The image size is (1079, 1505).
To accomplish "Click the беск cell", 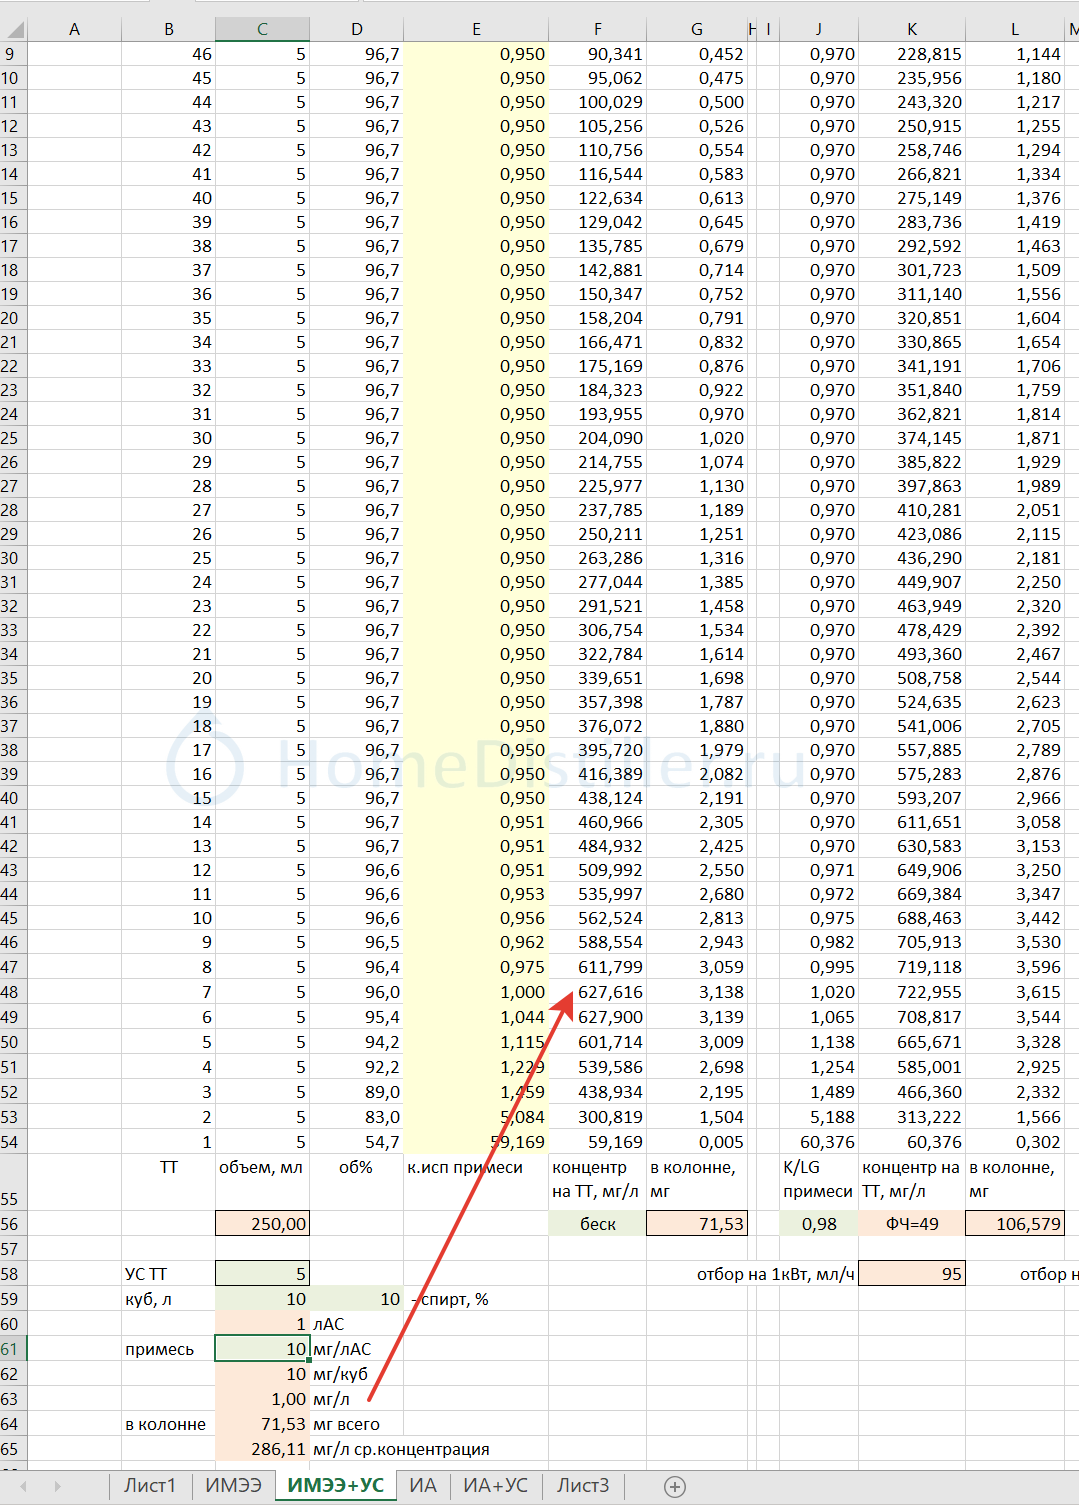I will point(597,1224).
